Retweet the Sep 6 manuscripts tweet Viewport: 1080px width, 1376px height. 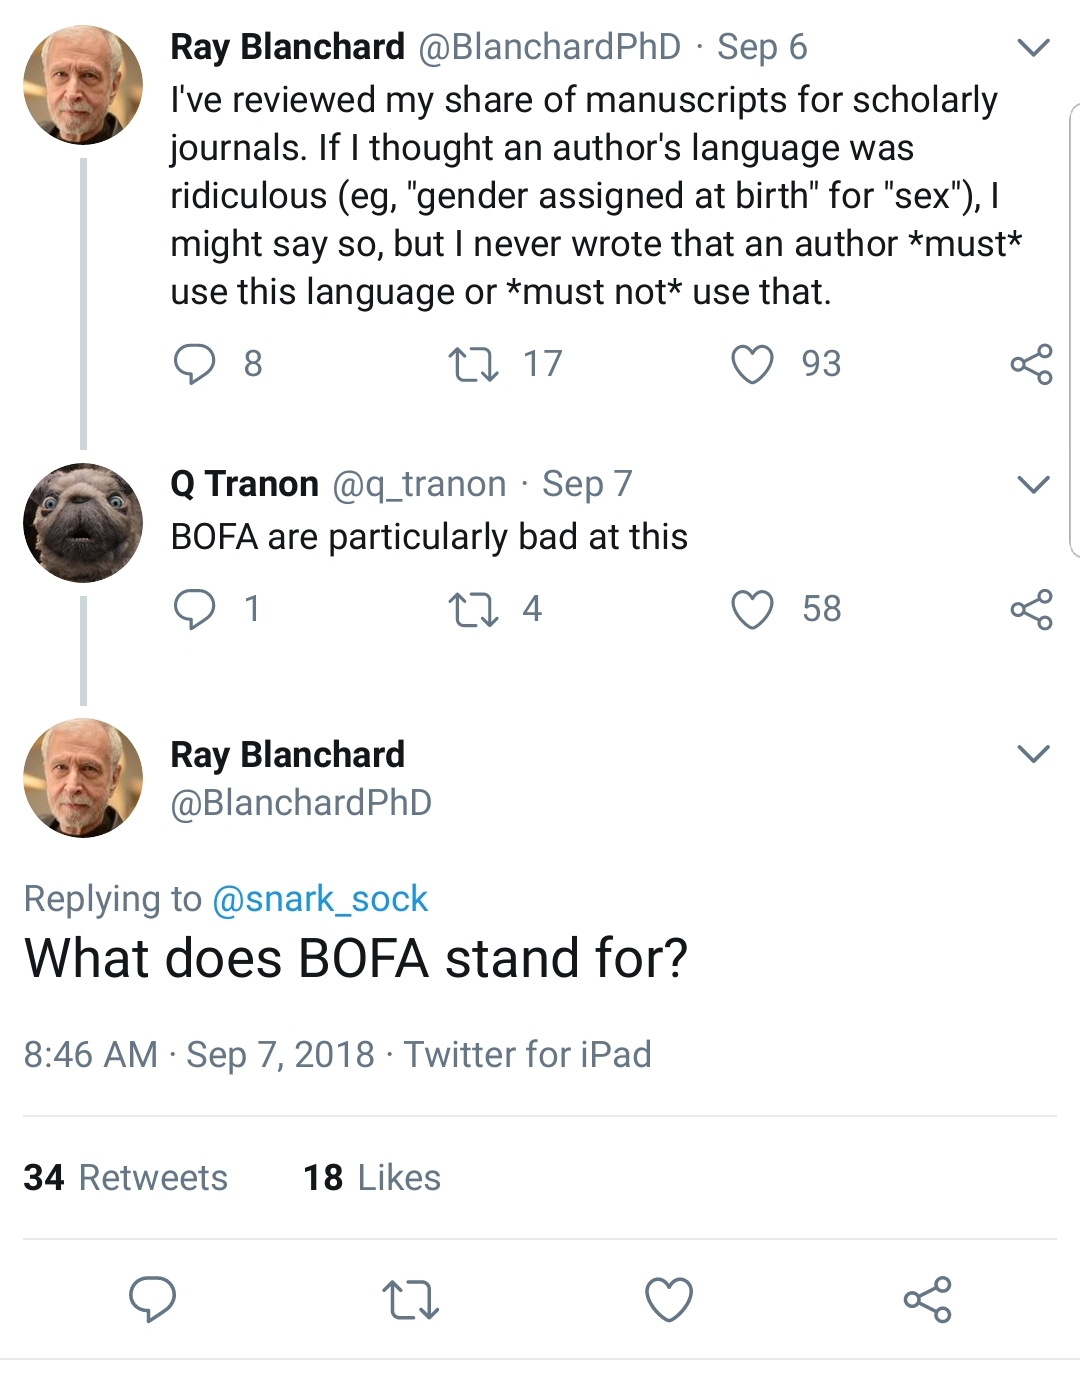(472, 364)
